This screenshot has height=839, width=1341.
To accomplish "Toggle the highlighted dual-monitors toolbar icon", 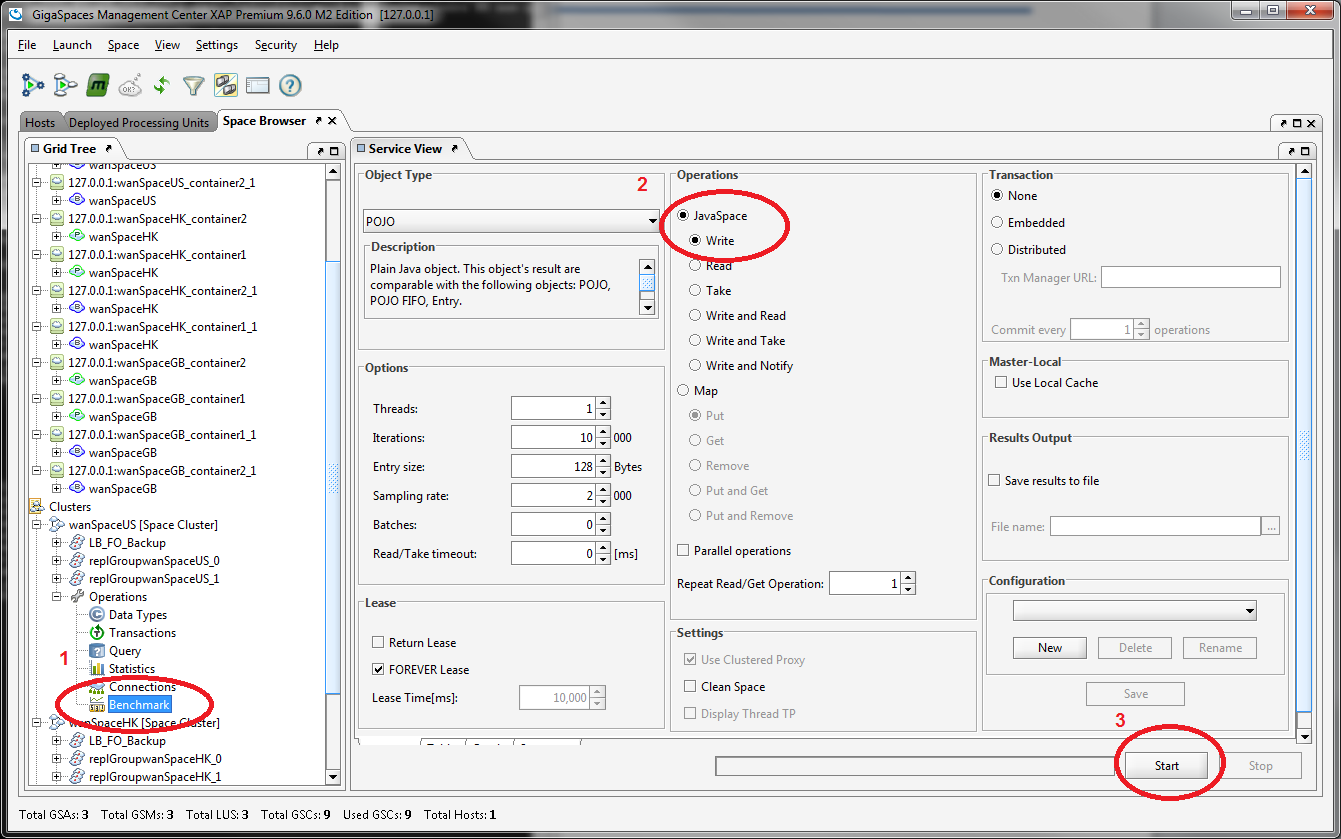I will point(225,86).
